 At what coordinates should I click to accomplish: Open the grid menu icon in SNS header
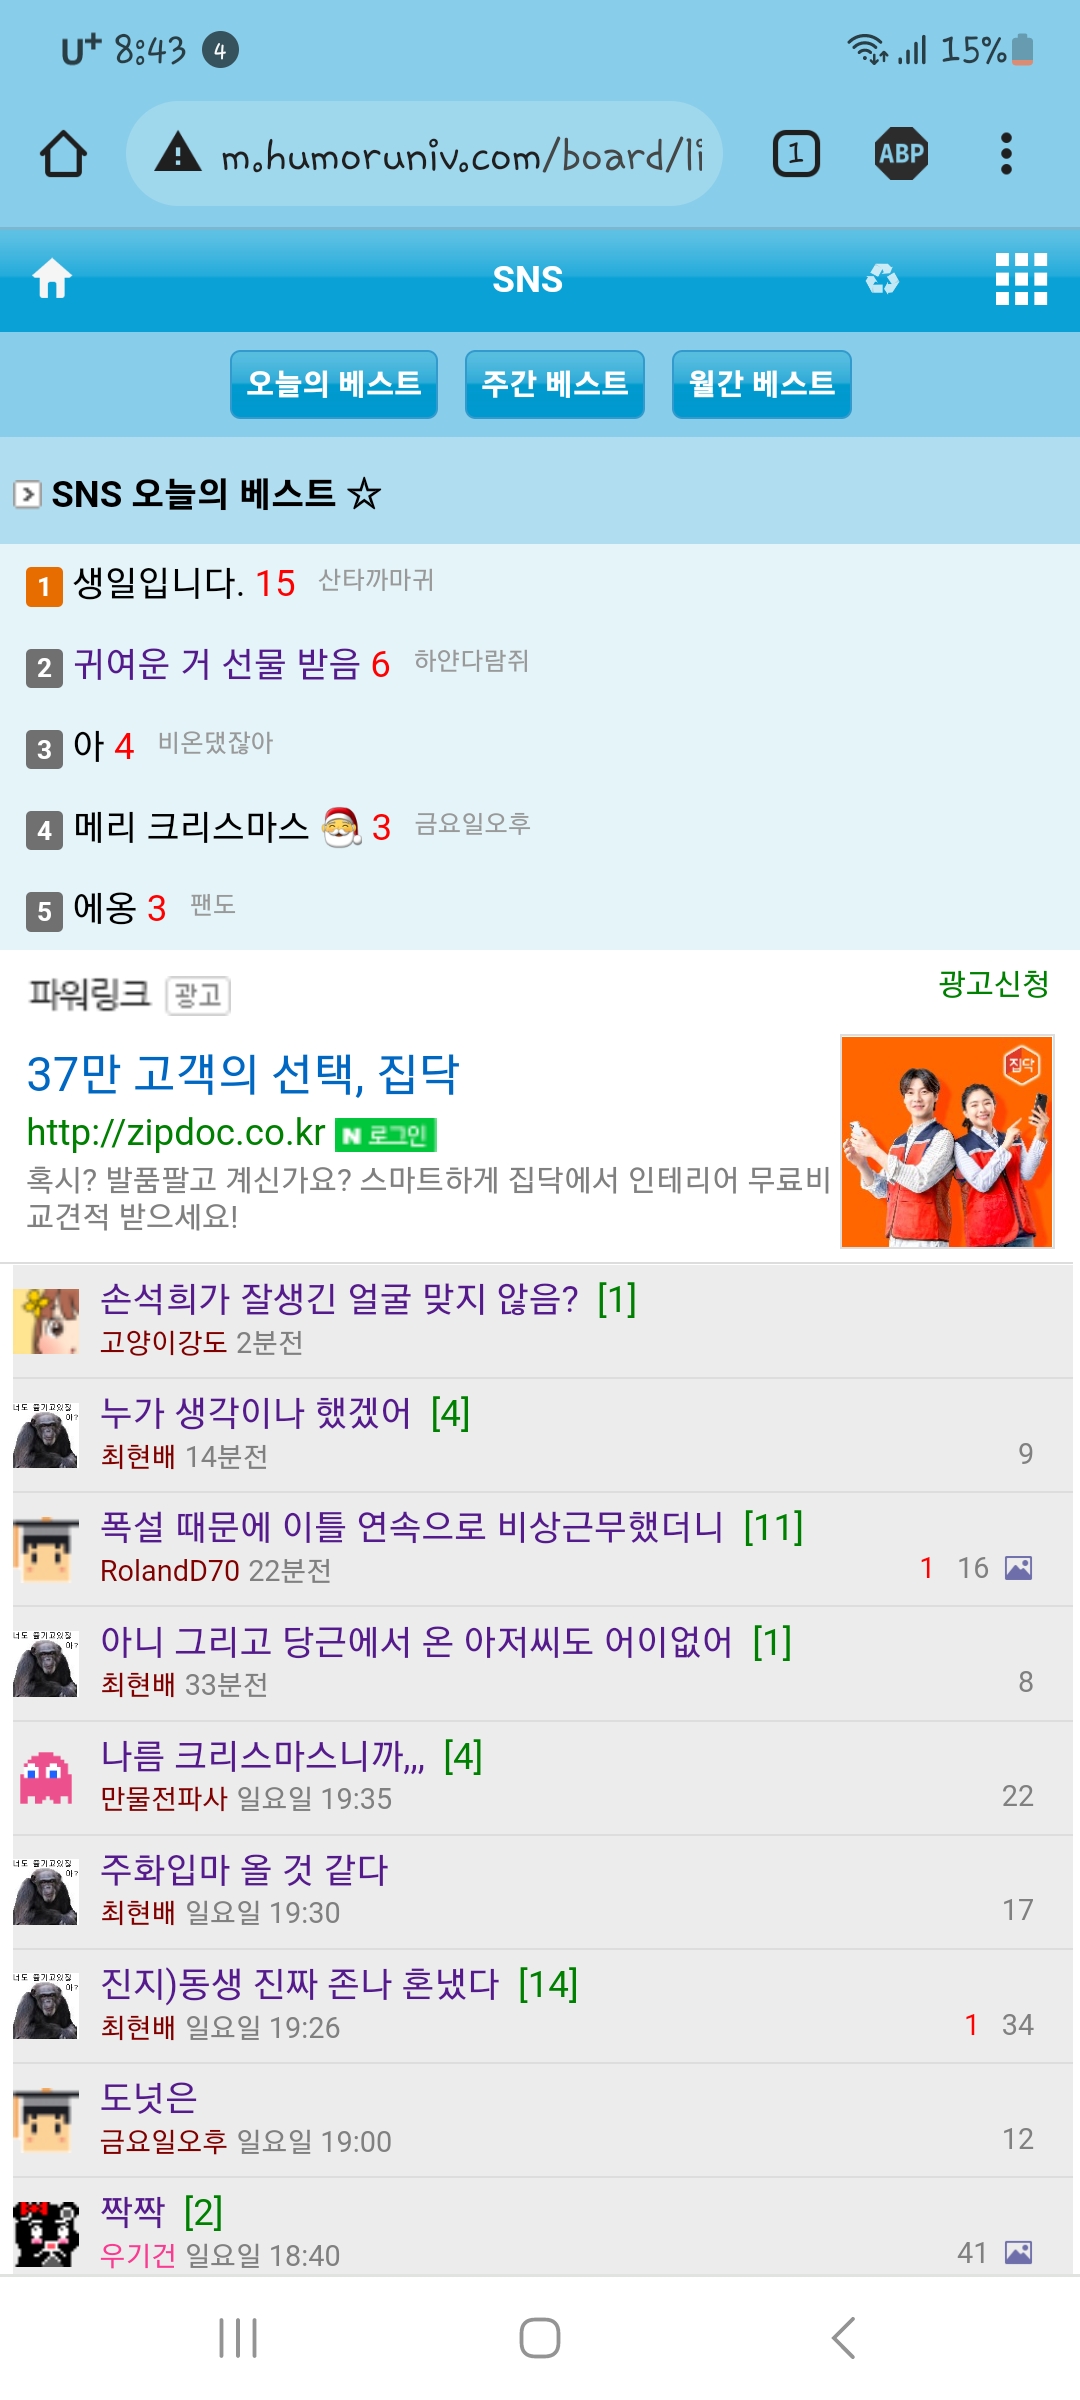tap(1021, 279)
